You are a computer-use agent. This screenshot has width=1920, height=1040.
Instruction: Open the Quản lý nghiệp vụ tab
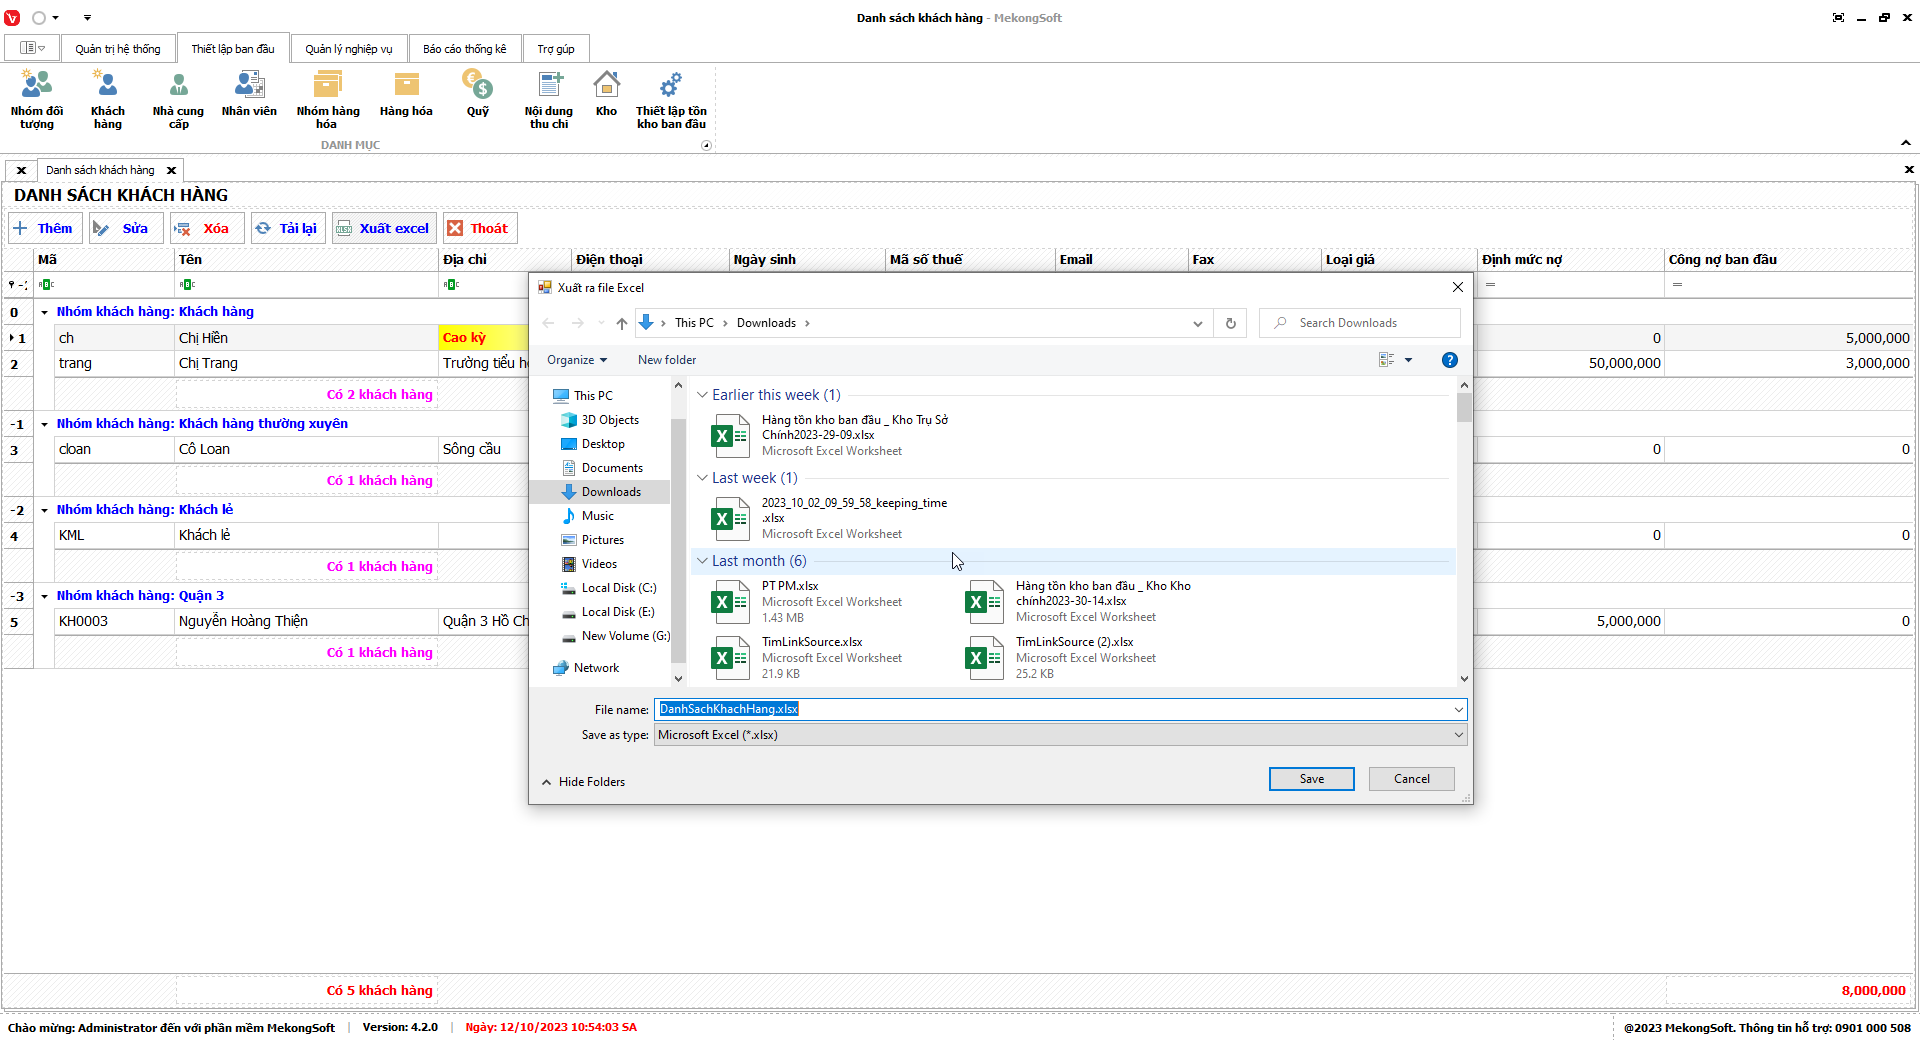pyautogui.click(x=348, y=49)
